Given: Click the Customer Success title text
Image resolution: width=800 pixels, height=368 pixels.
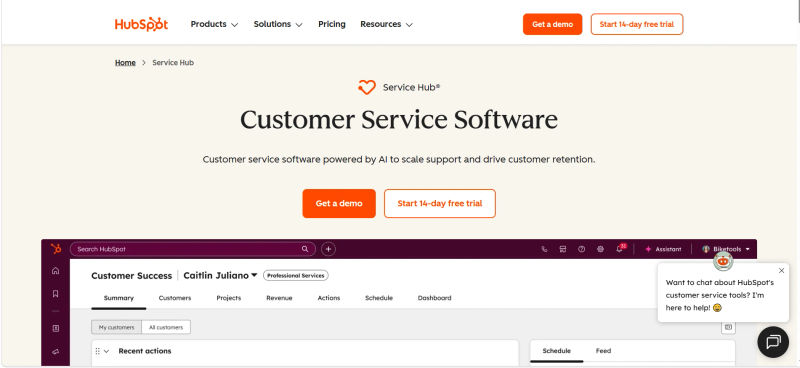Looking at the screenshot, I should click(x=132, y=276).
